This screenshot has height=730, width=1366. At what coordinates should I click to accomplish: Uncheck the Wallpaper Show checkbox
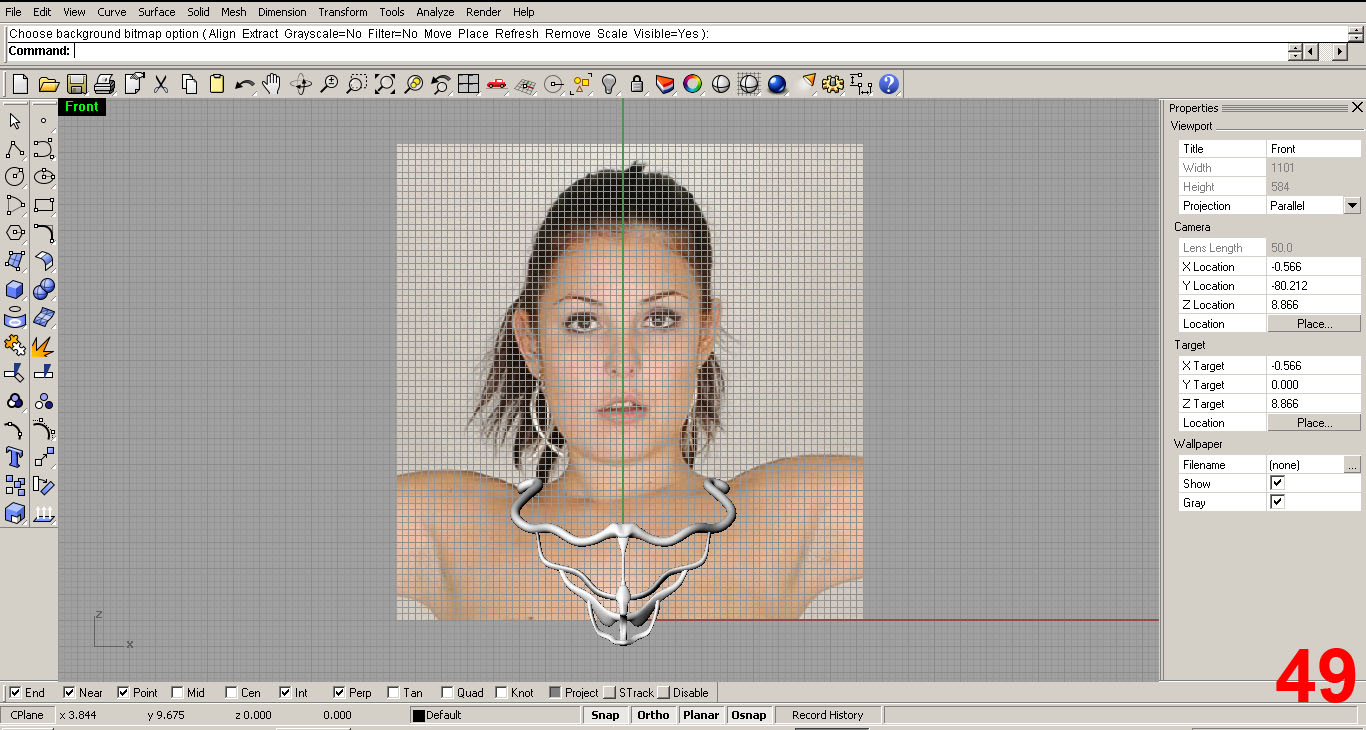click(1277, 483)
